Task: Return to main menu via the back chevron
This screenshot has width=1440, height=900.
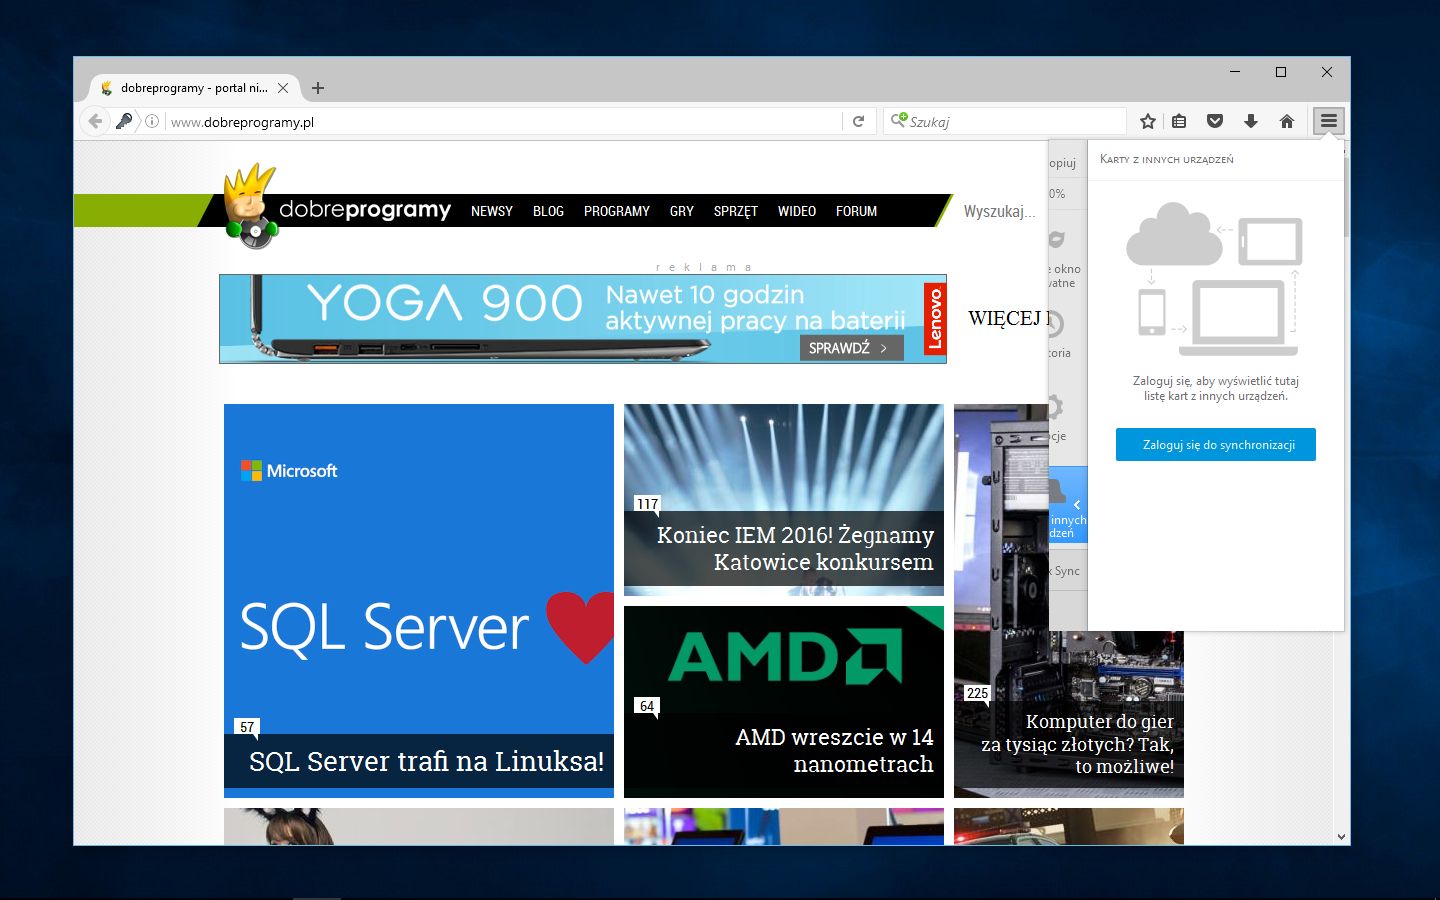Action: [x=1077, y=505]
